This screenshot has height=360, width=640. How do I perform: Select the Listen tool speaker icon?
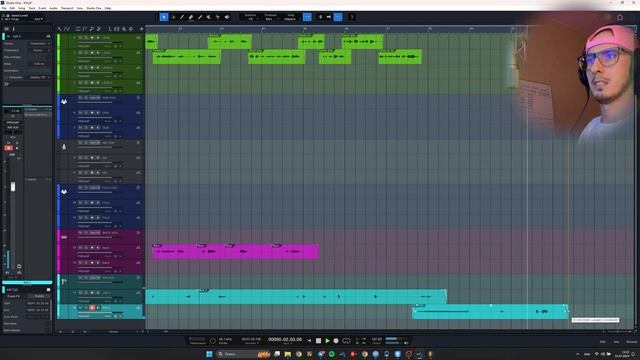(227, 17)
